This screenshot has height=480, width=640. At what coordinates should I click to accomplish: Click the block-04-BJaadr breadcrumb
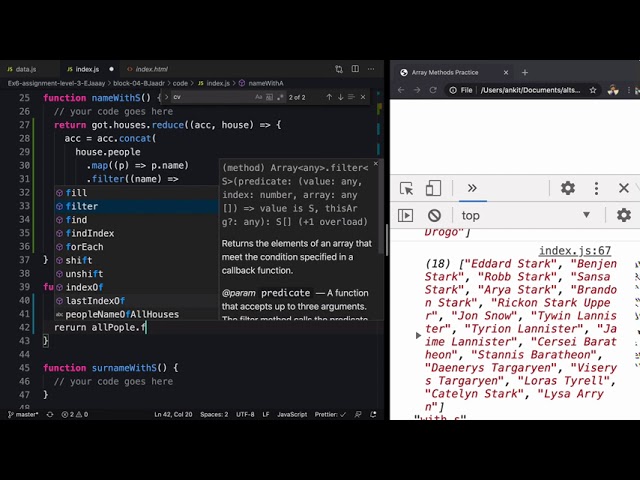point(139,83)
